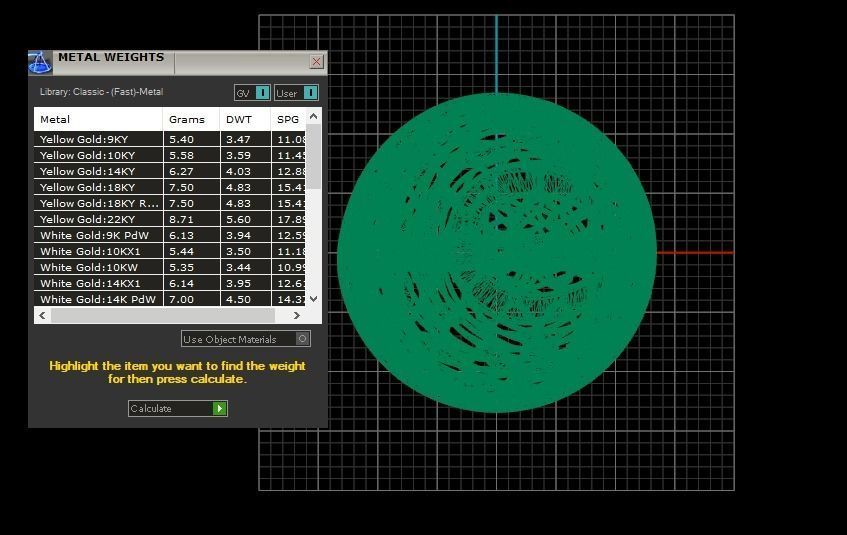Click the 3.47 DWT value
Image resolution: width=847 pixels, height=535 pixels.
tap(238, 139)
